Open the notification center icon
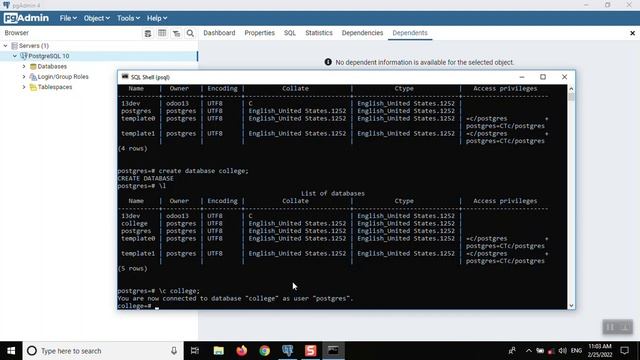The height and width of the screenshot is (360, 640). click(x=624, y=351)
